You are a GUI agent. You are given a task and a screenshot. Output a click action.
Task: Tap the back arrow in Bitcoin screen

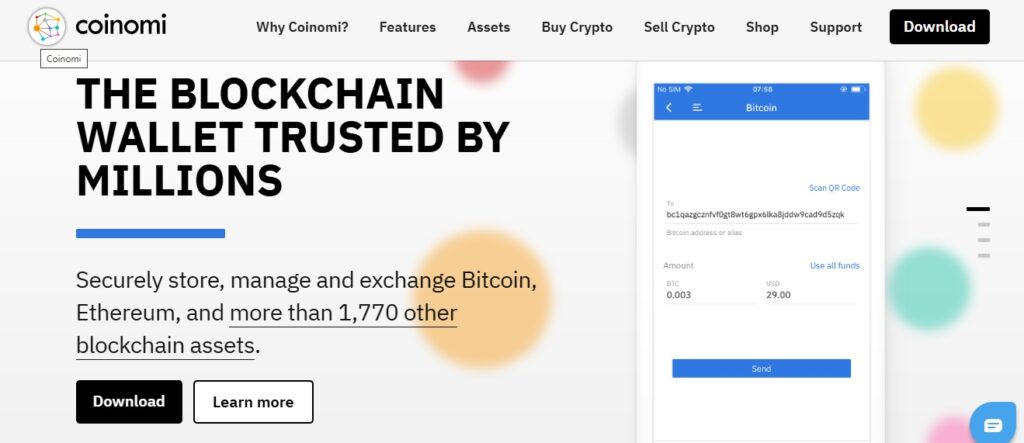pos(669,107)
